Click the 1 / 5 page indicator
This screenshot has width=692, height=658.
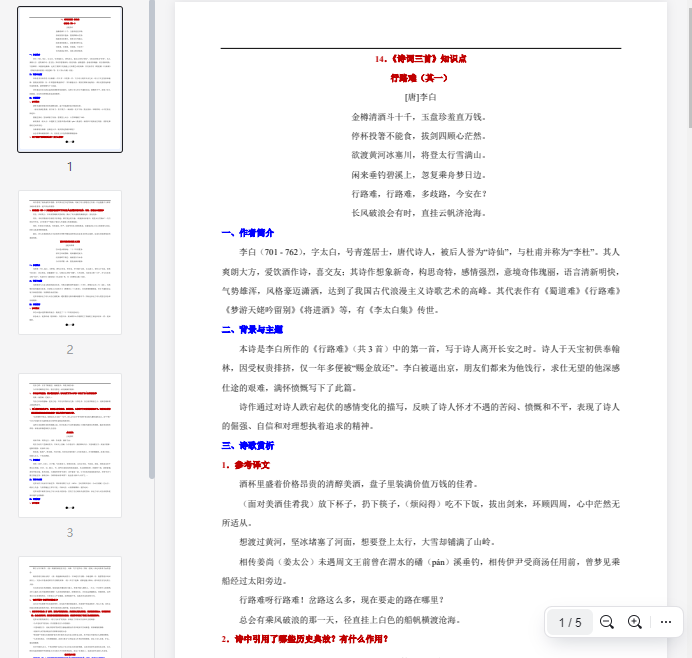click(x=570, y=622)
